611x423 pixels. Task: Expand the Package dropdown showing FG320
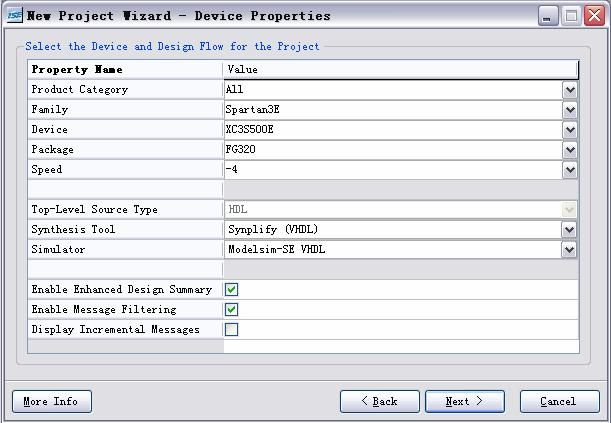(570, 150)
